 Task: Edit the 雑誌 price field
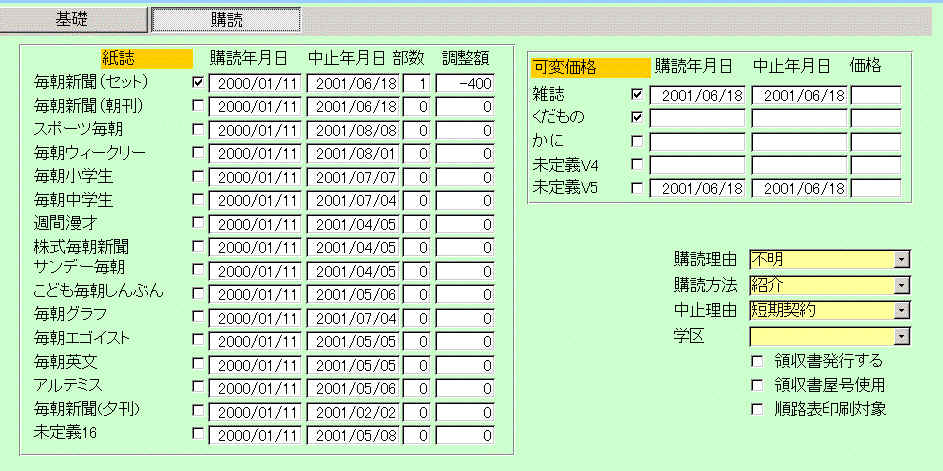pos(876,95)
